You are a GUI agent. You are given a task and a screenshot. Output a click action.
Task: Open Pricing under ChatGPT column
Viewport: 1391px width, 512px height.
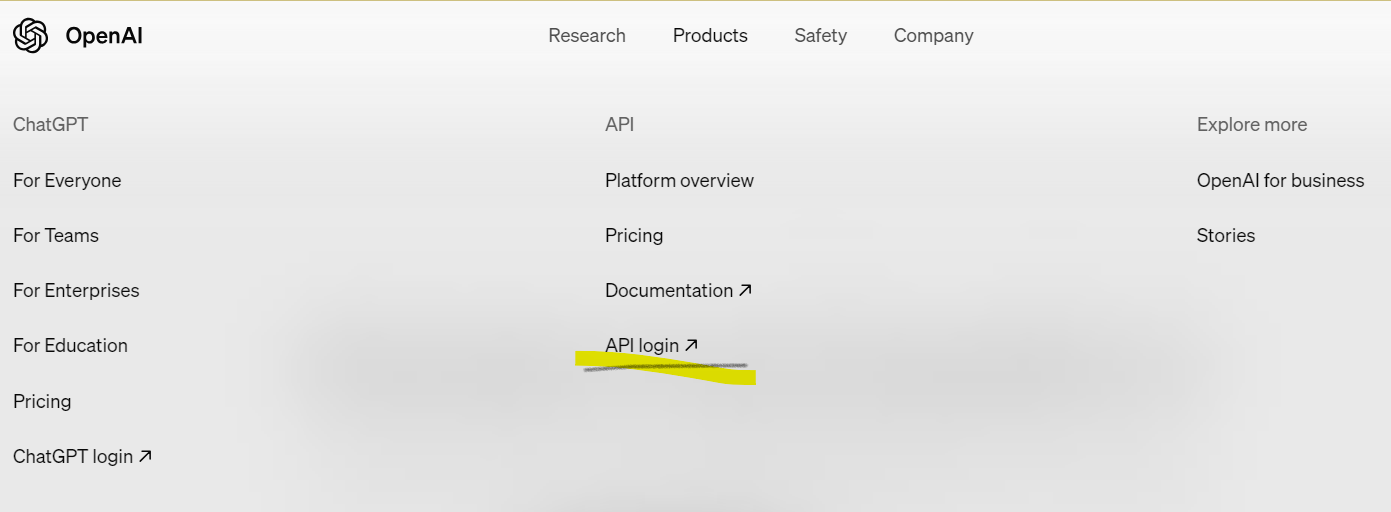[x=42, y=402]
